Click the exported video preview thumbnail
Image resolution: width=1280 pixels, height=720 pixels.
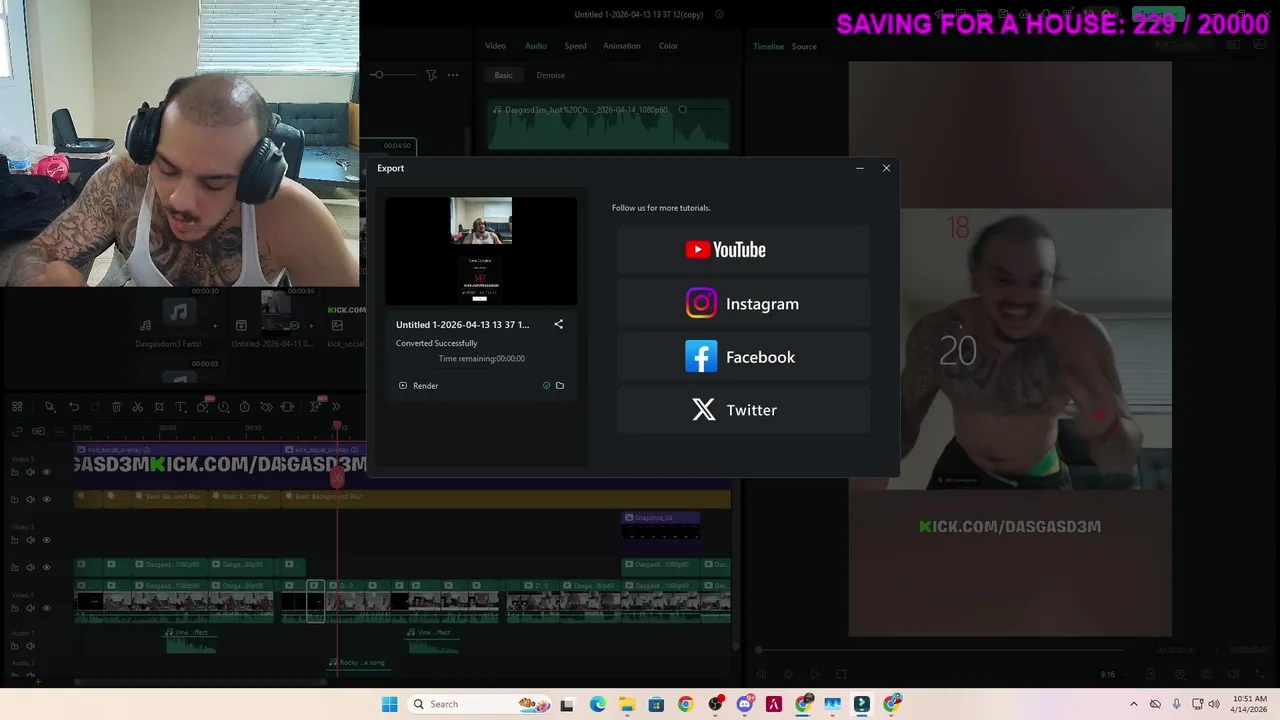click(x=481, y=251)
